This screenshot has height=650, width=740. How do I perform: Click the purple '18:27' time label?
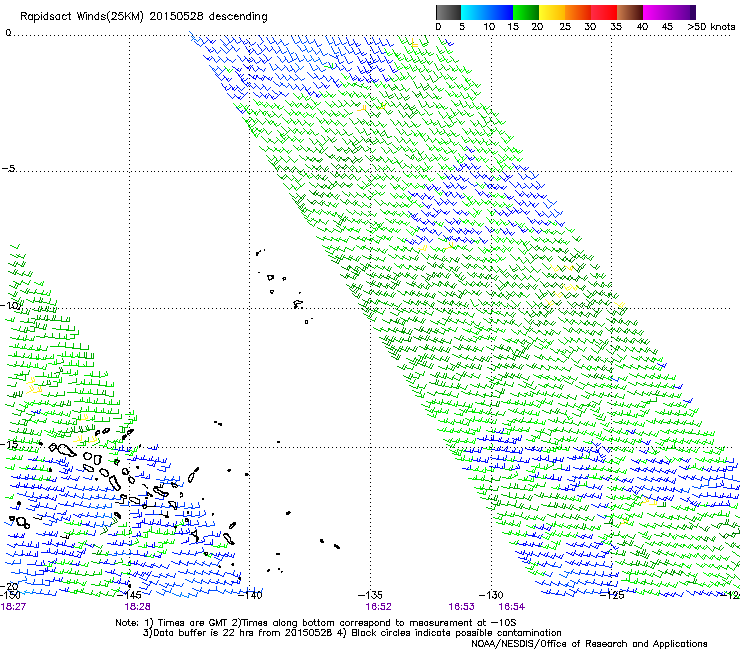13,607
